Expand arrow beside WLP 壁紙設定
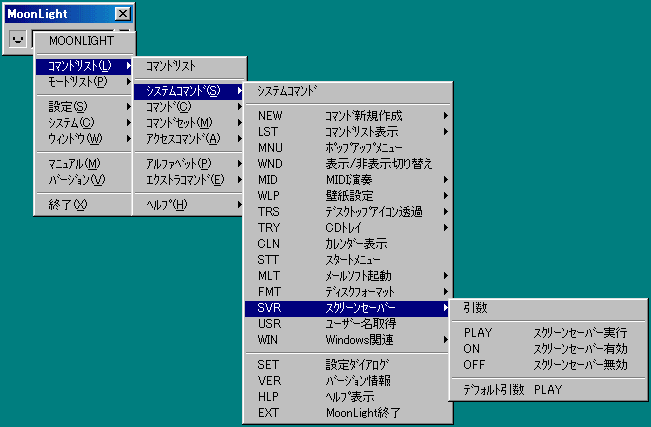Image resolution: width=651 pixels, height=427 pixels. [445, 196]
